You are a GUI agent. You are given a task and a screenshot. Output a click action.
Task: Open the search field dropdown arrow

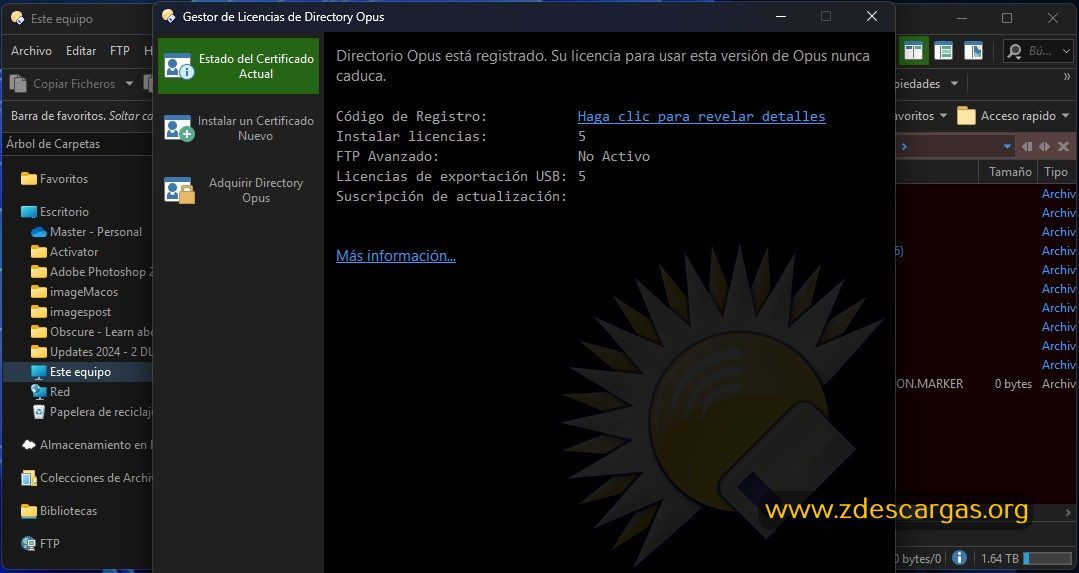tap(1066, 51)
